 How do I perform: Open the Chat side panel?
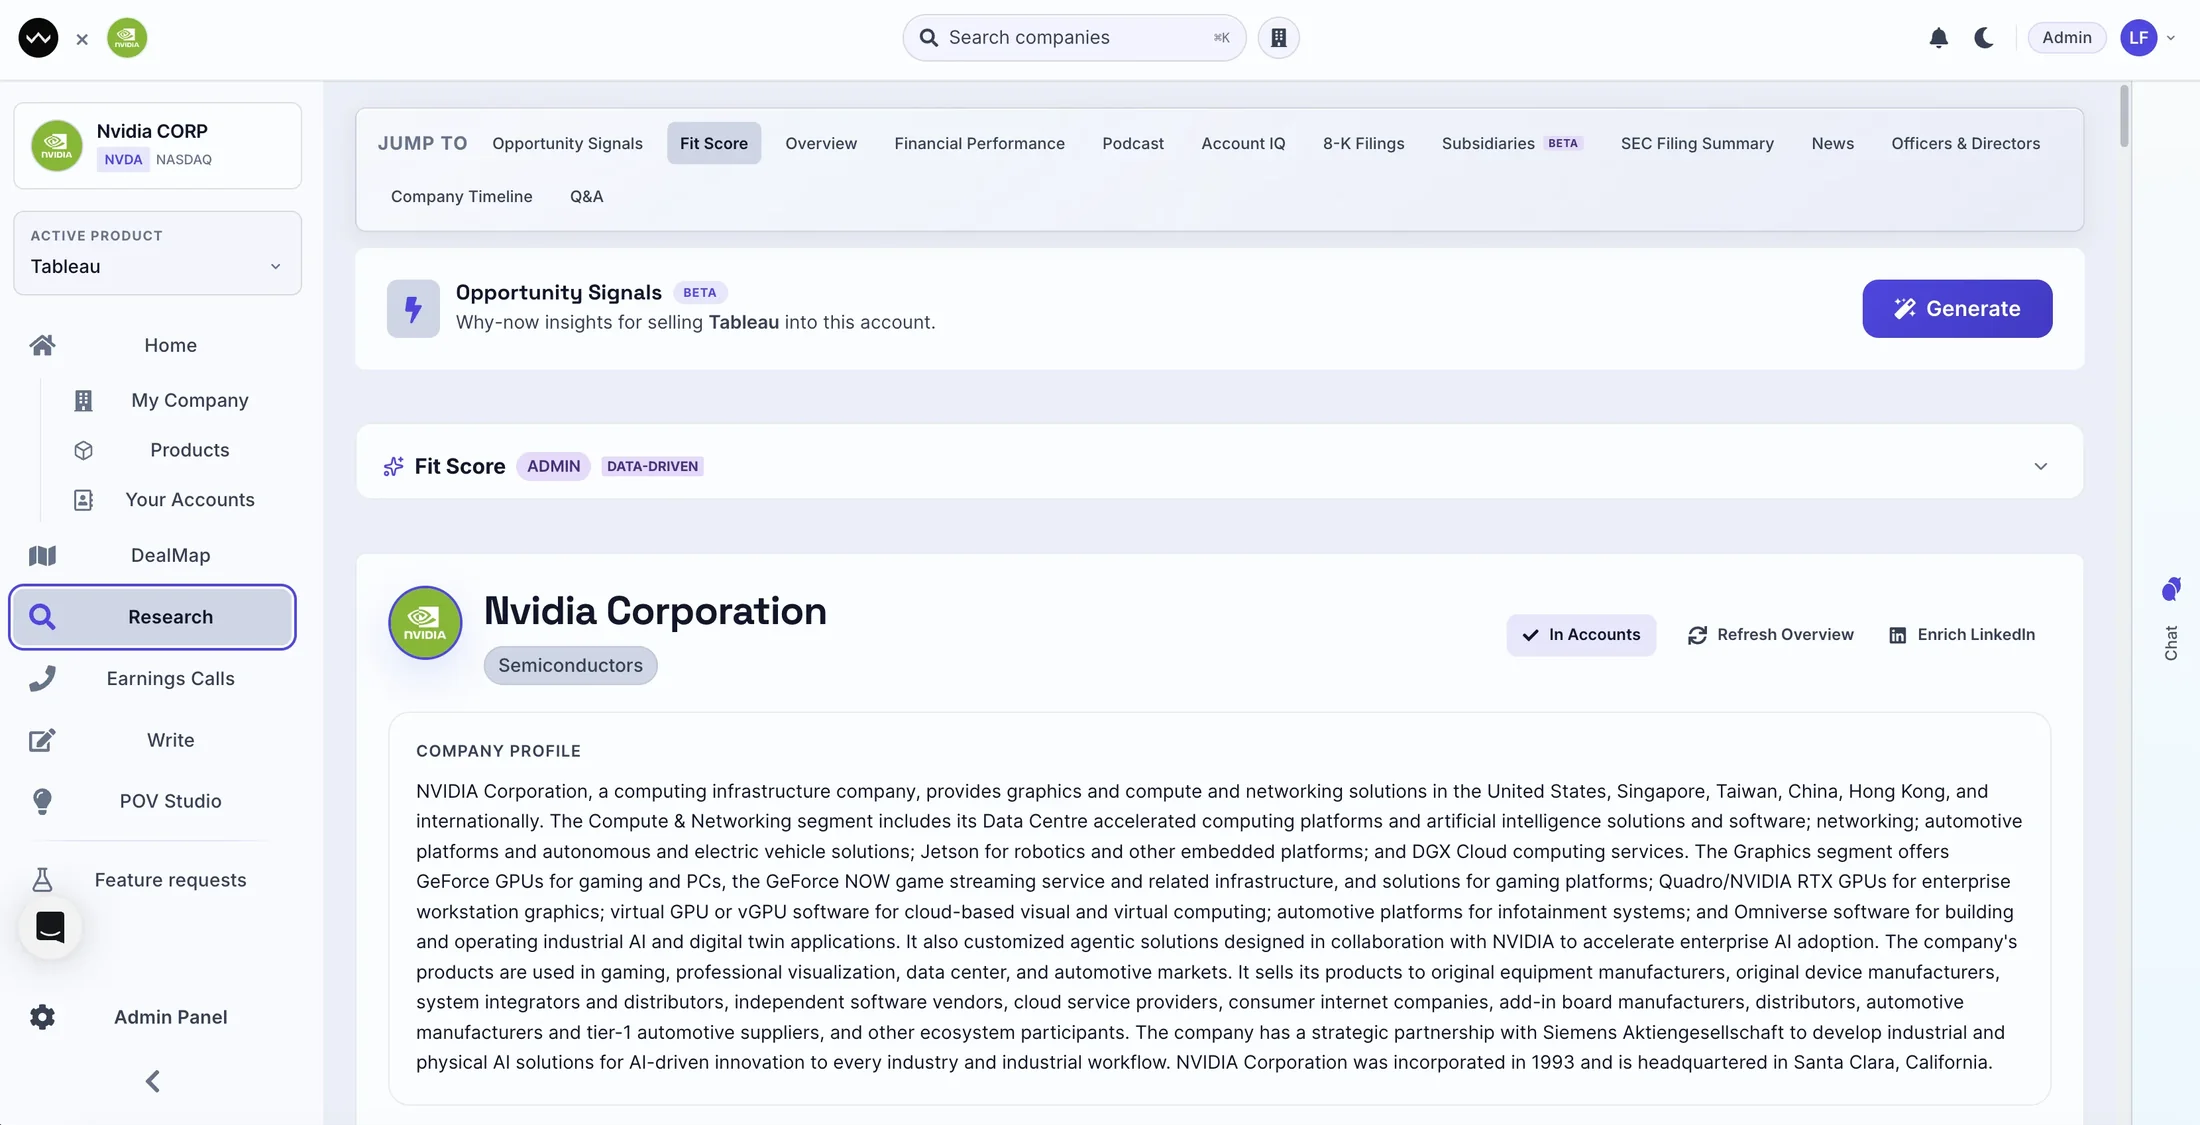tap(2170, 620)
